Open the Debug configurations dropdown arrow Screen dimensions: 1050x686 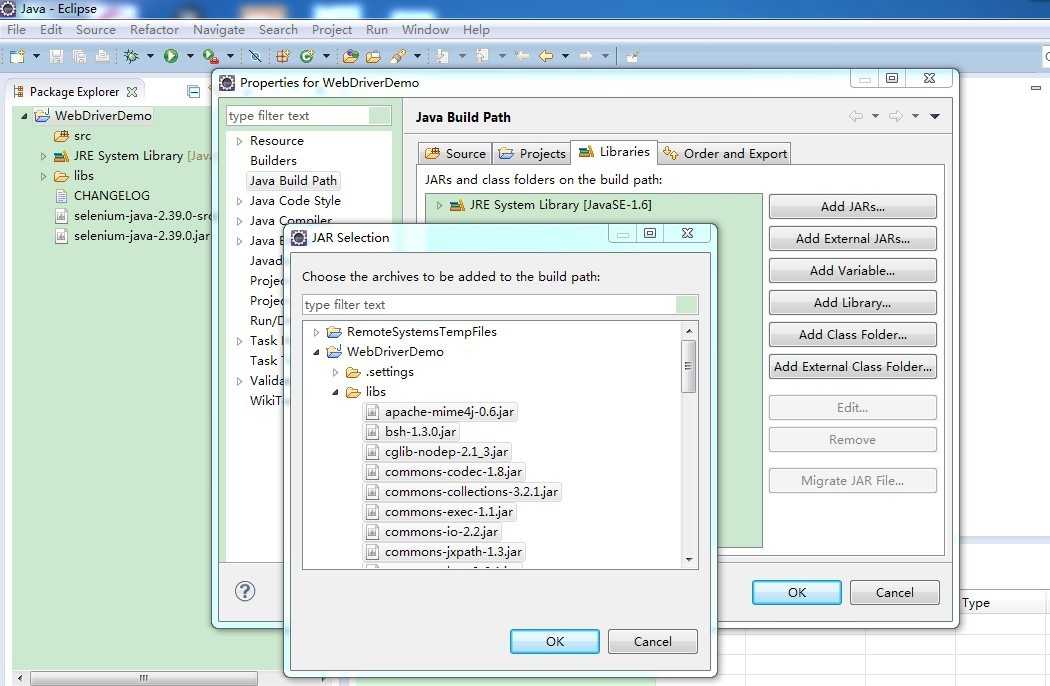(x=151, y=56)
